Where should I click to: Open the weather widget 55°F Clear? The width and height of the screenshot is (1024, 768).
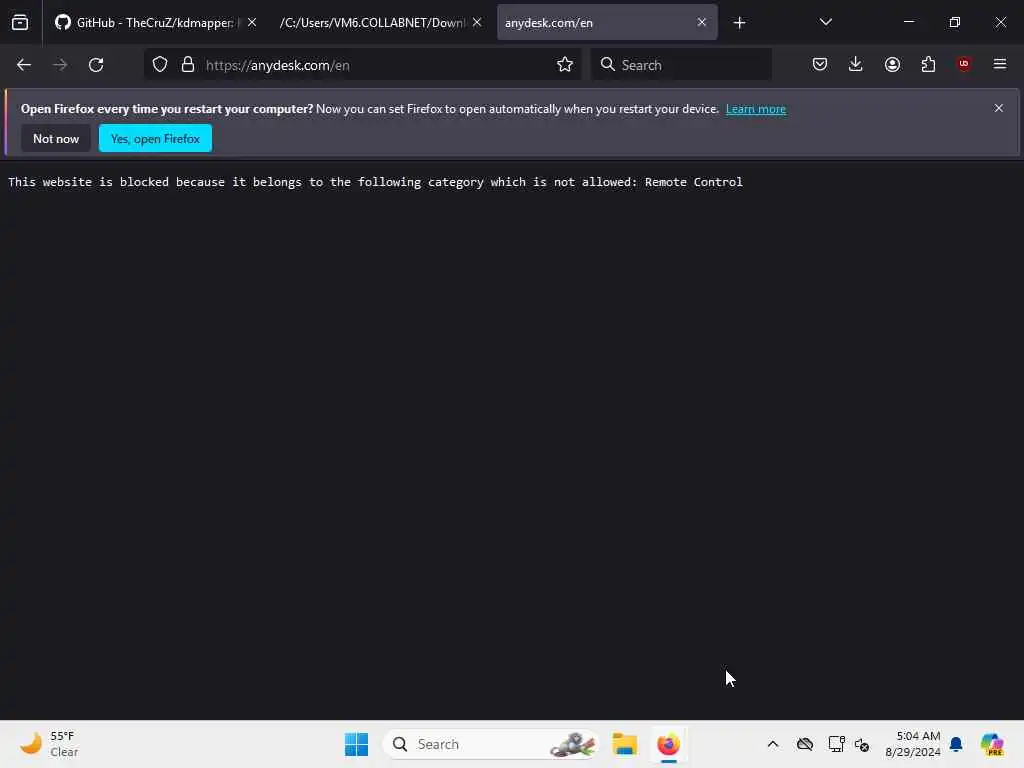click(49, 744)
